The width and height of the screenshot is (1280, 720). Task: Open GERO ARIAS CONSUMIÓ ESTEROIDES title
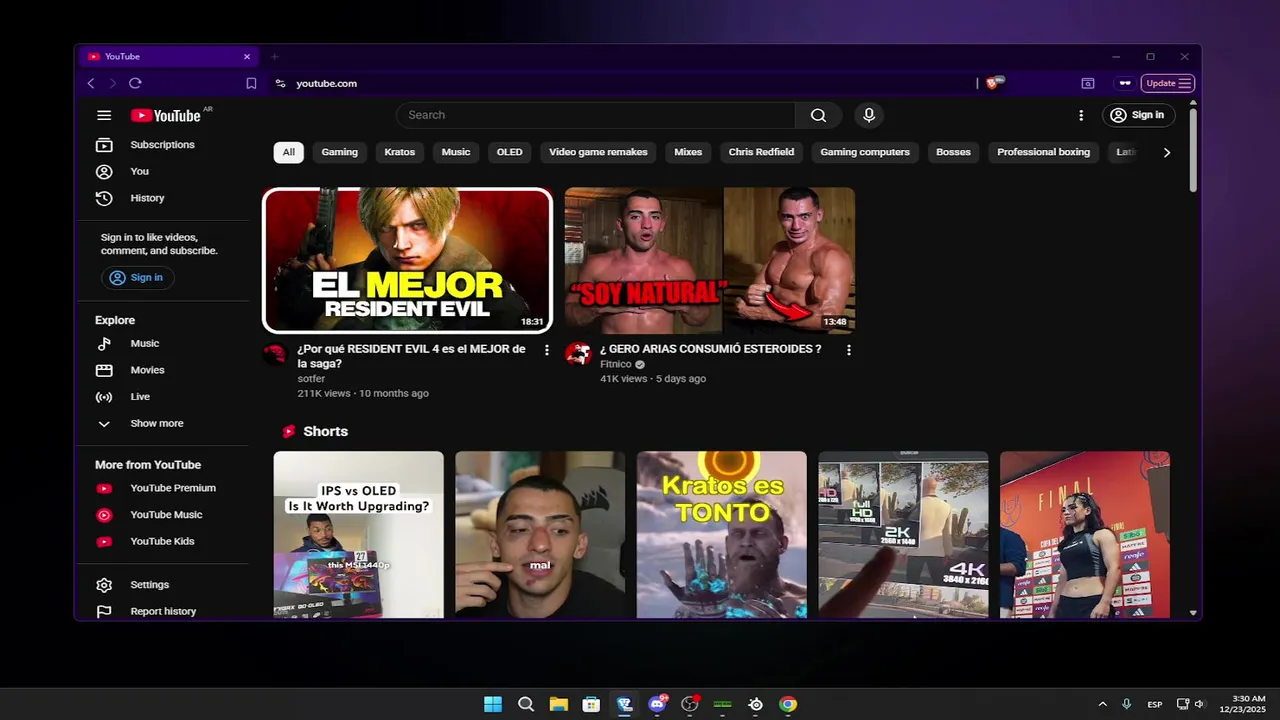[x=711, y=349]
